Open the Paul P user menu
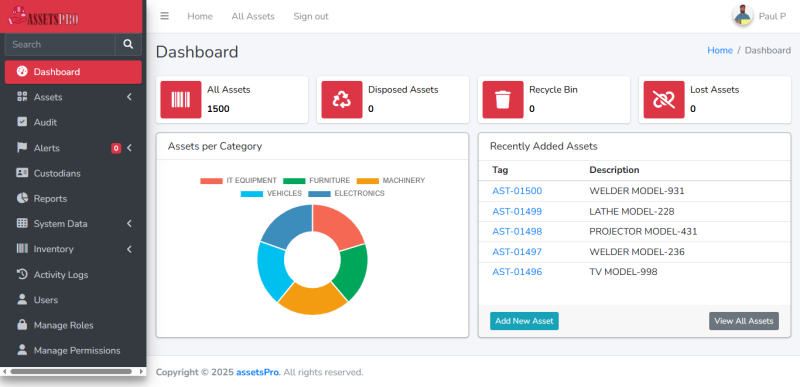 pyautogui.click(x=759, y=16)
